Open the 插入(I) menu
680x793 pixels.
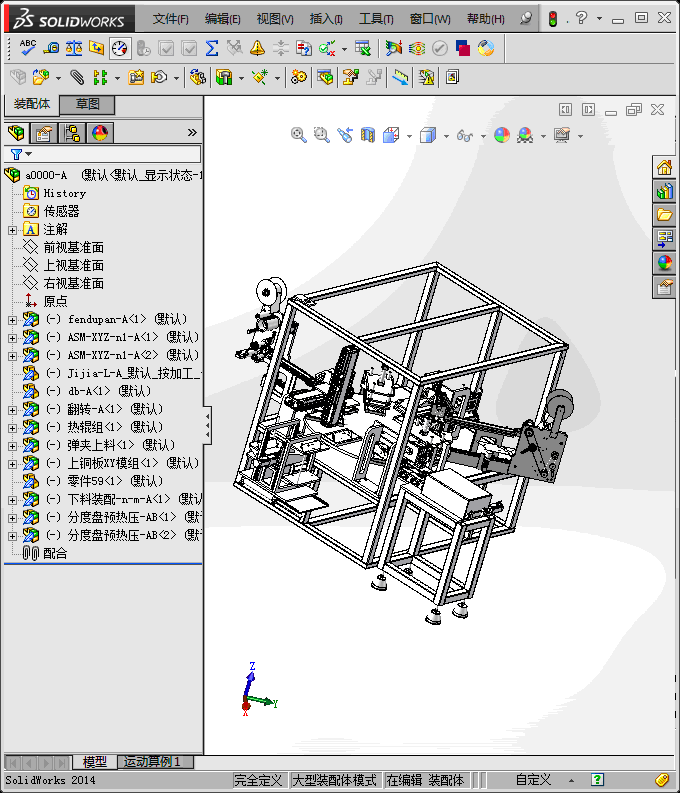tap(326, 19)
